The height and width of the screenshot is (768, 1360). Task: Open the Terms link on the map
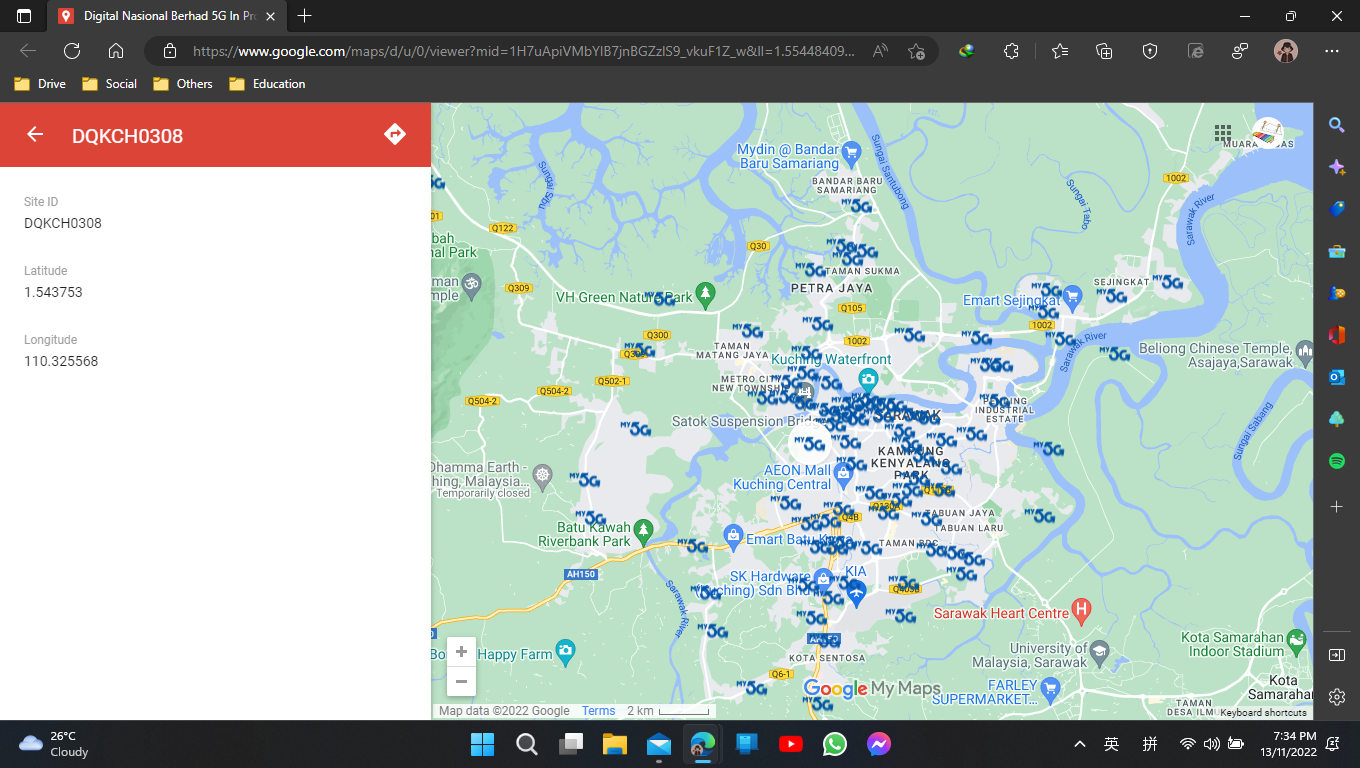point(598,711)
